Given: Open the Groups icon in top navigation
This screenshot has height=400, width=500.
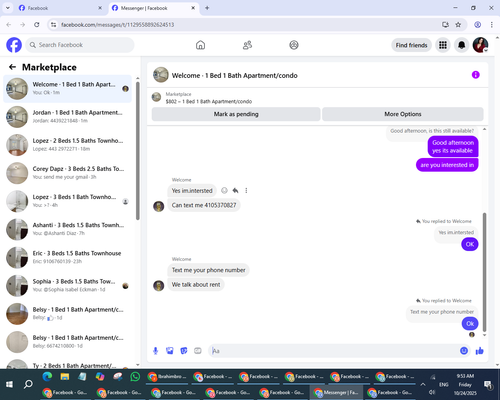Looking at the screenshot, I should pos(294,45).
